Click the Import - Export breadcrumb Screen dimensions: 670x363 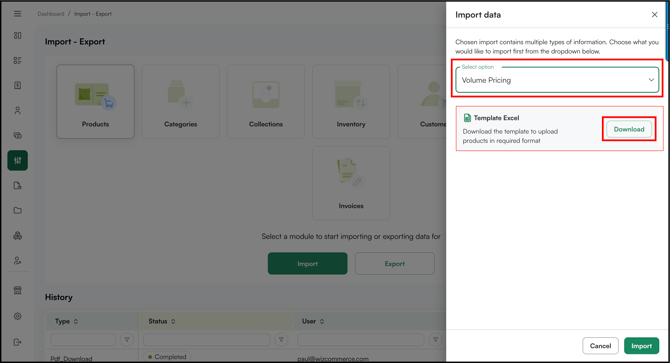93,14
